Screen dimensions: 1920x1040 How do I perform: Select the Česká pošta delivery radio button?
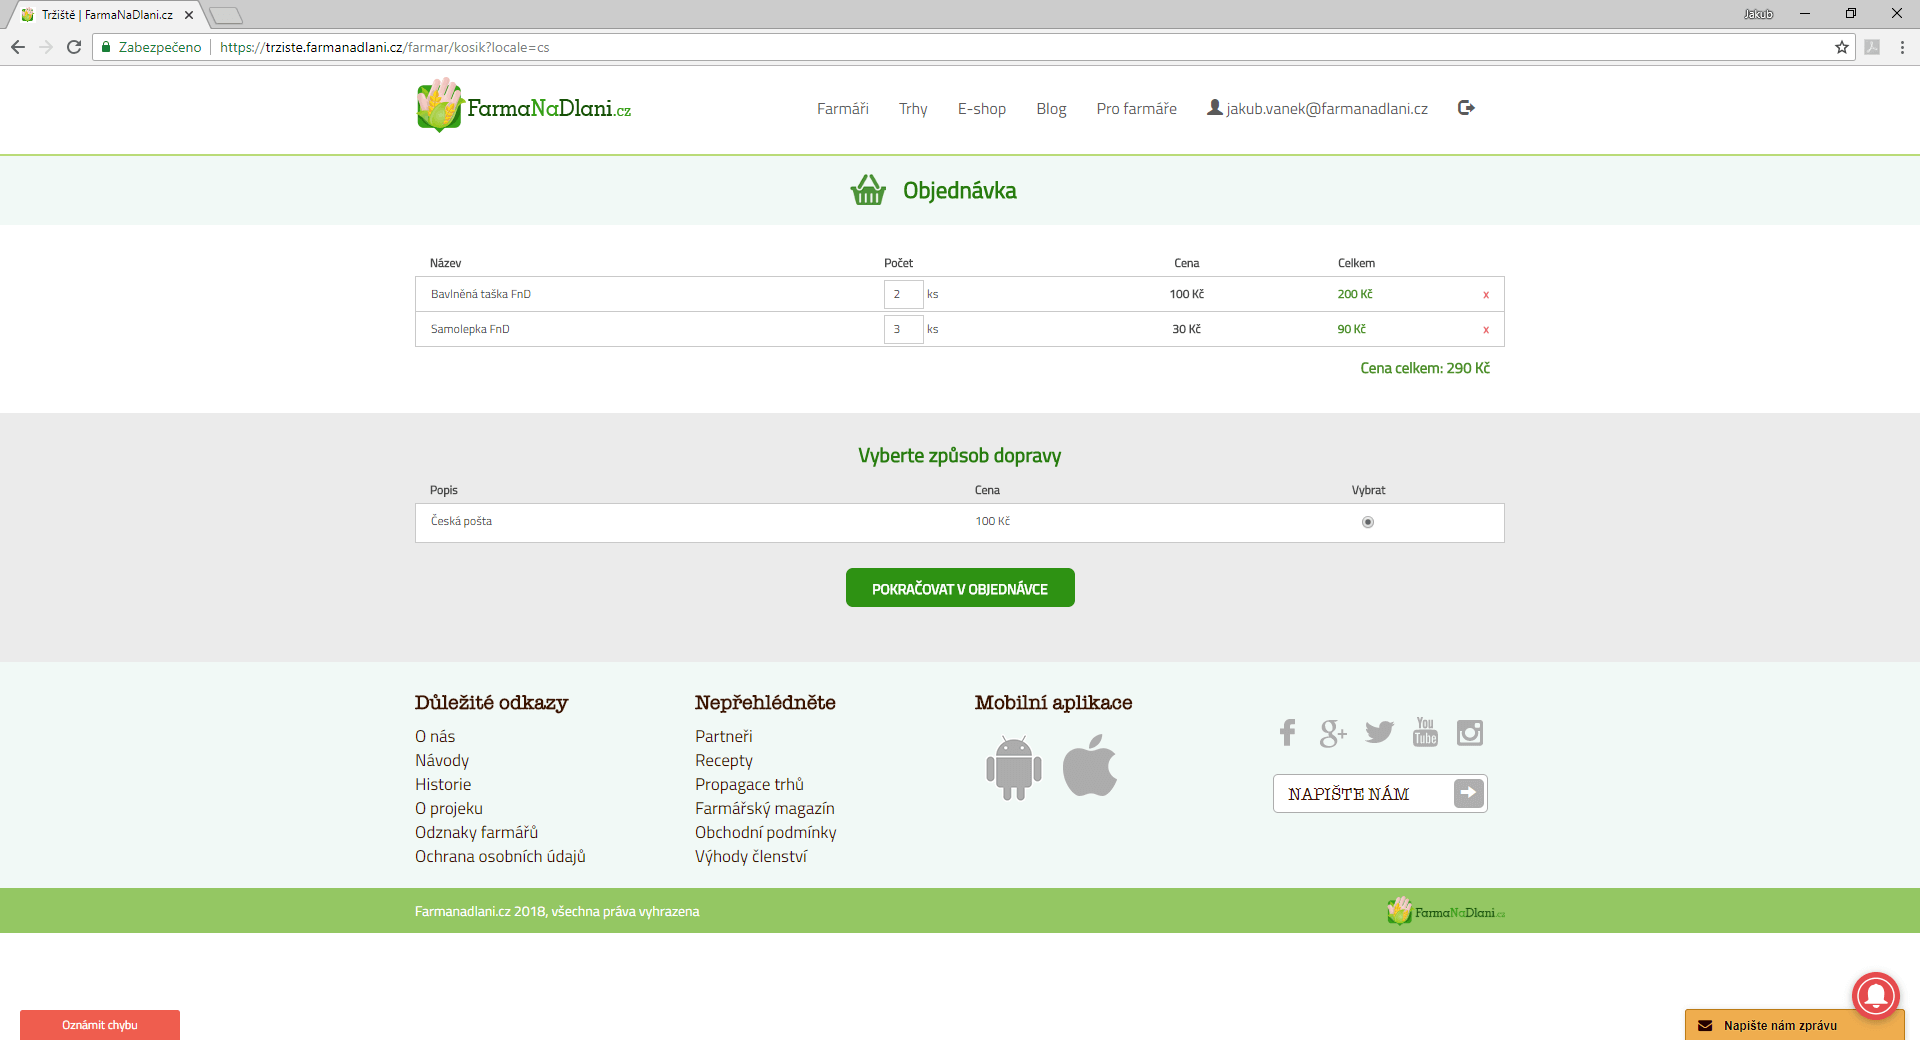[1368, 522]
